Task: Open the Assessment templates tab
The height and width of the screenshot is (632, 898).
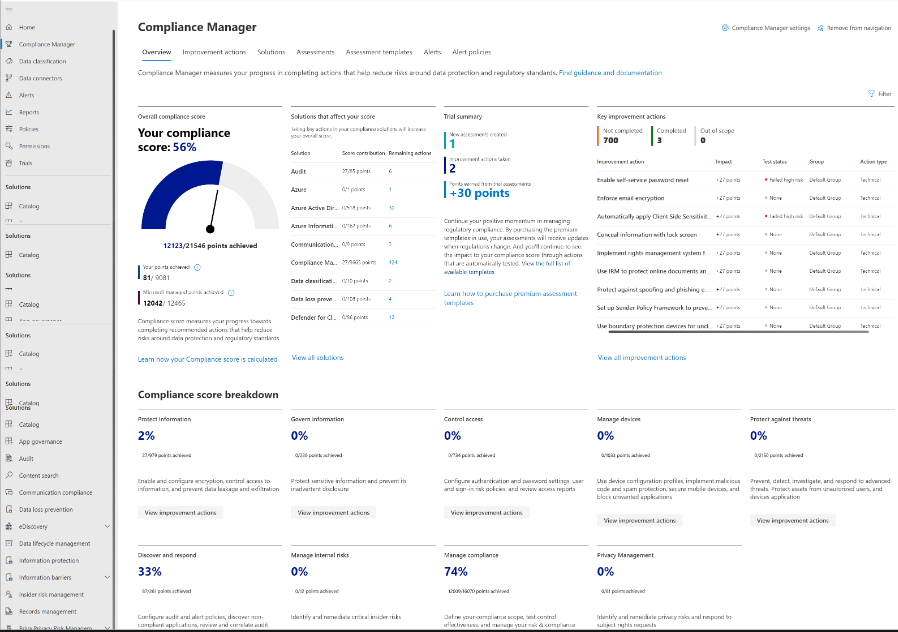Action: pos(378,51)
